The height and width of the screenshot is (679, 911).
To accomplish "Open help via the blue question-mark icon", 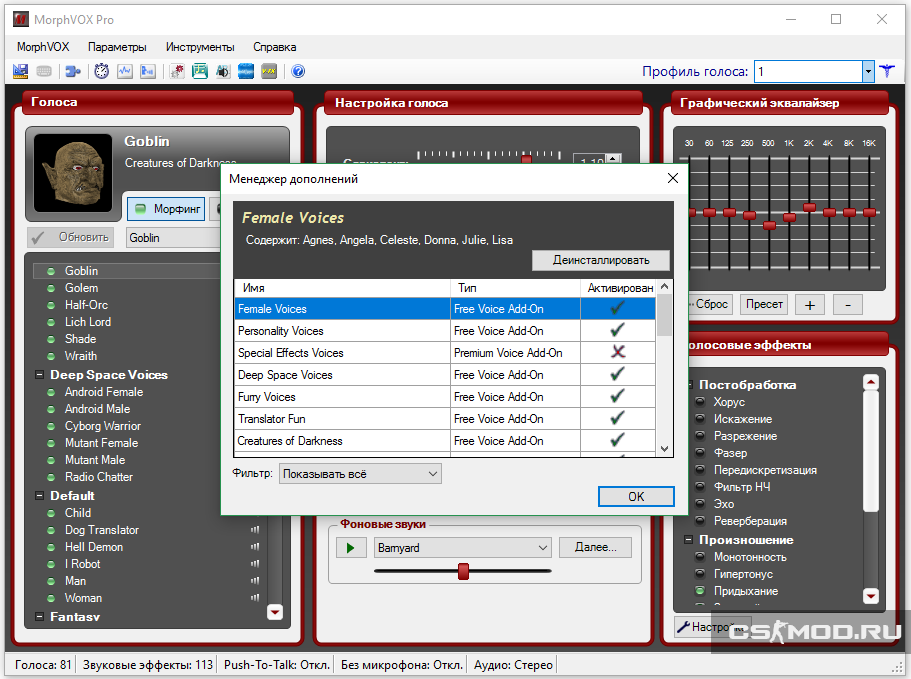I will (x=298, y=71).
